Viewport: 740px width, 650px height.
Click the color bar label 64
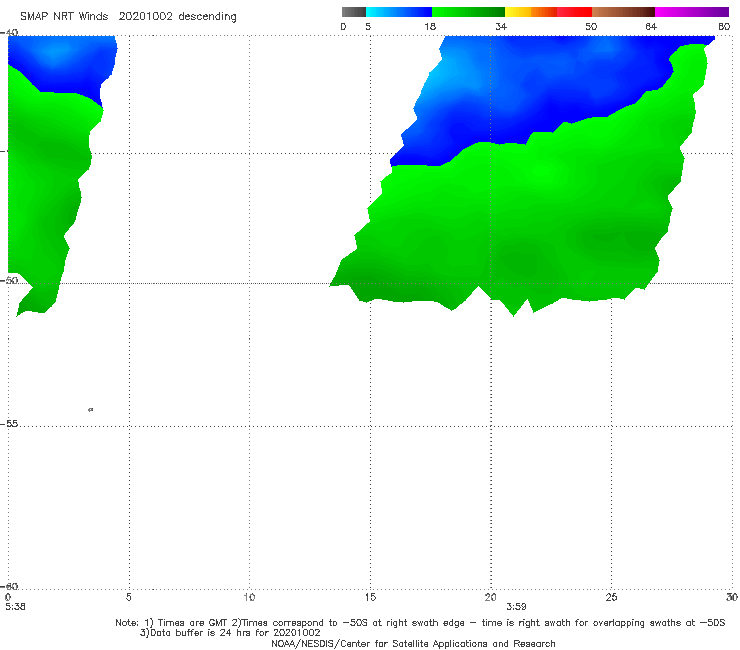click(651, 26)
